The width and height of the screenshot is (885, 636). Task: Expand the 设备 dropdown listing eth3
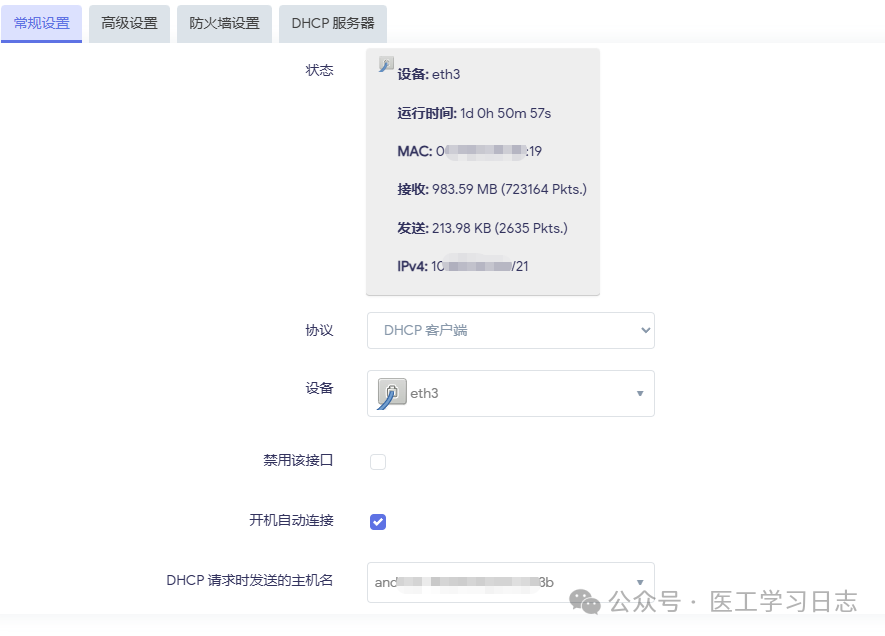[510, 393]
